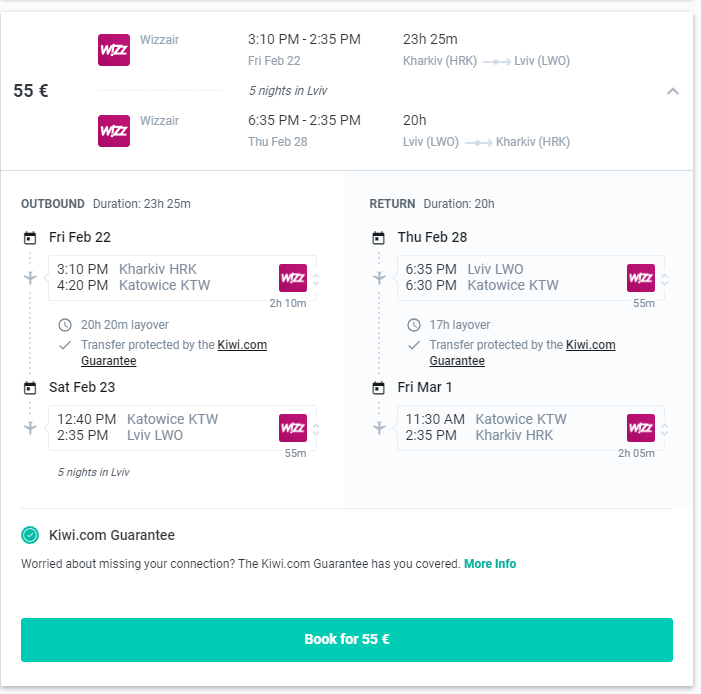Expand the 11:30 AM Katowice to Kharkiv segment

tap(665, 429)
